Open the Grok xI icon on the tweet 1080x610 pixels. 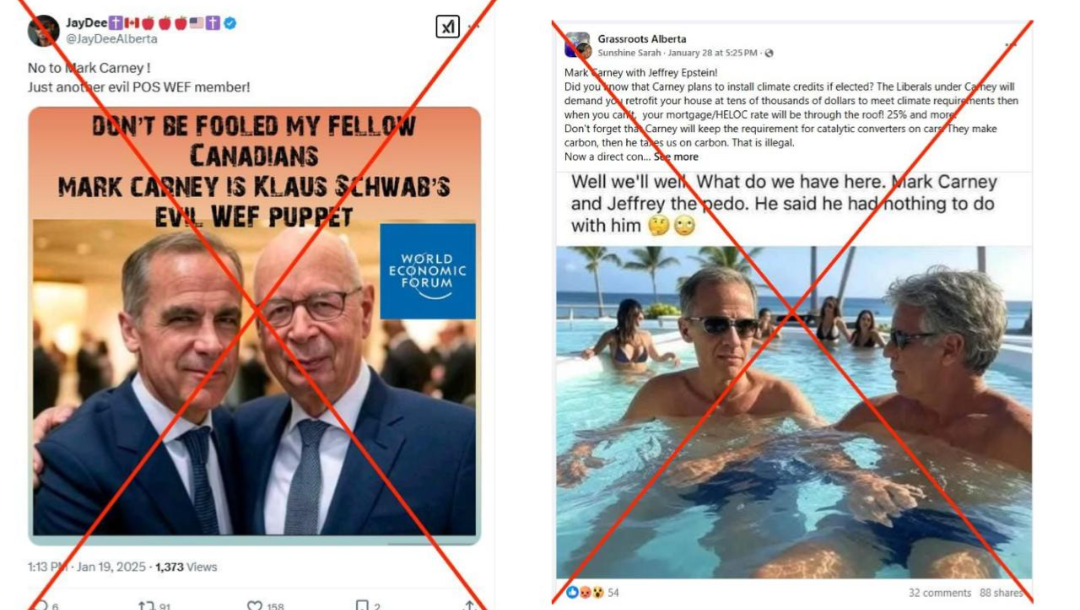pos(448,27)
